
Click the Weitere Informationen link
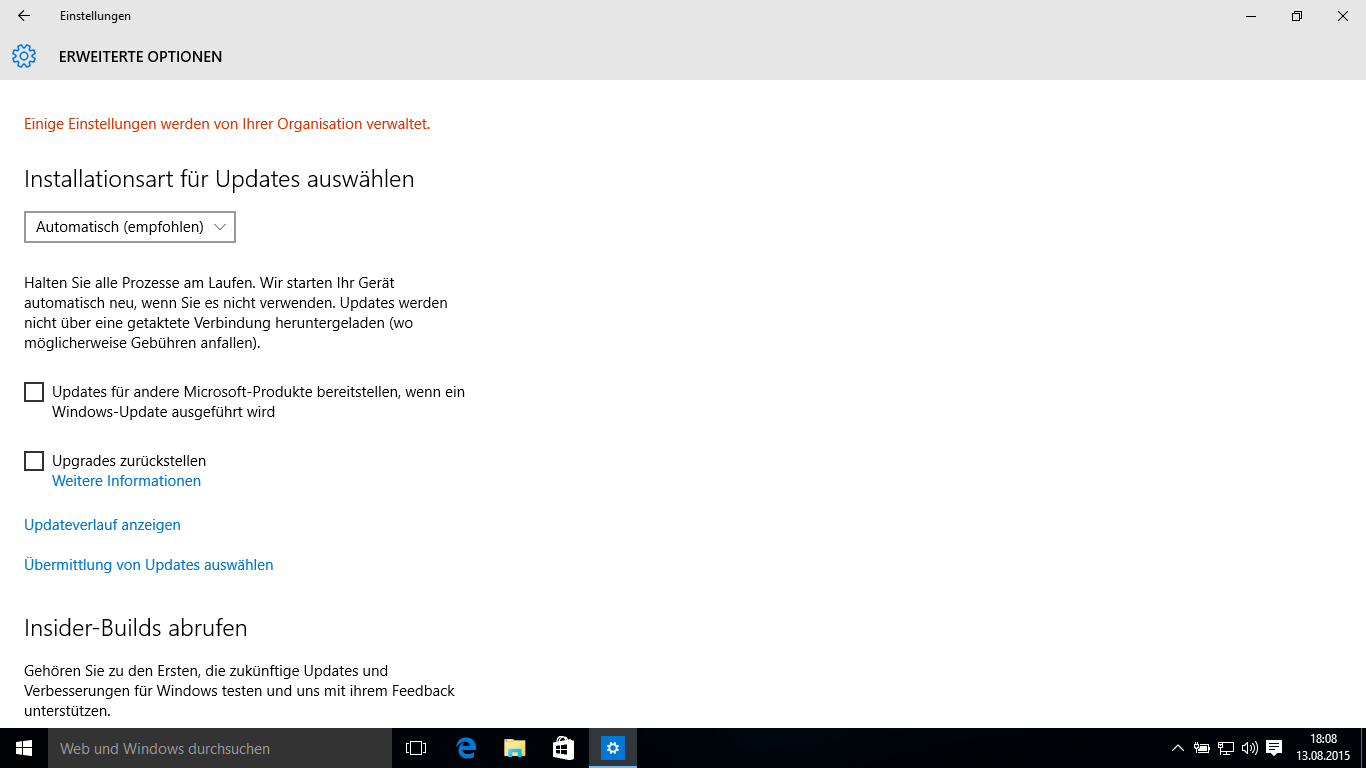tap(126, 481)
